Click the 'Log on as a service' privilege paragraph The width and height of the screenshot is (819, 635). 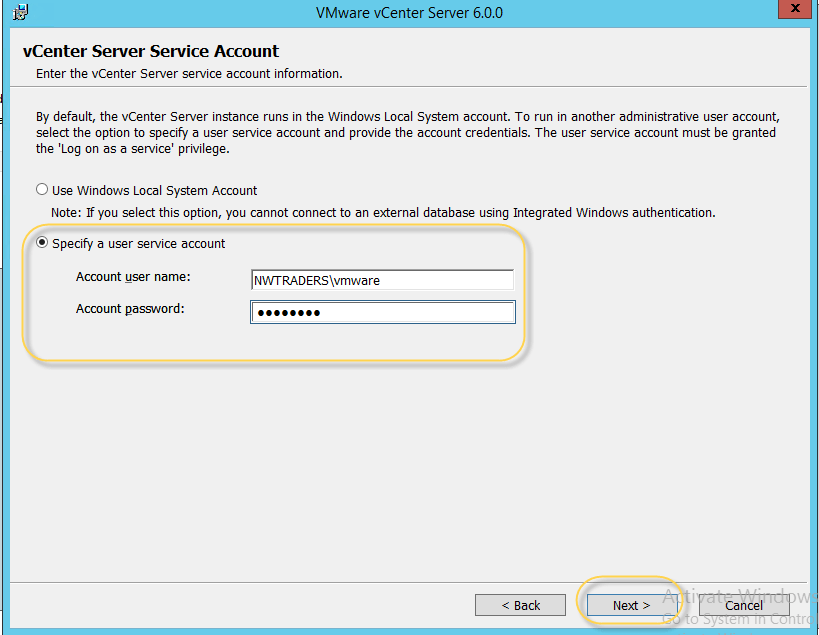coord(406,133)
